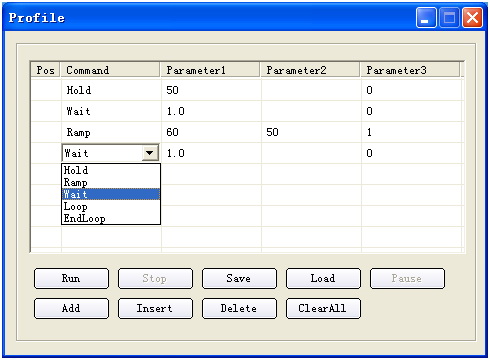
Task: Click Parameter2 cell showing 50
Action: point(311,132)
